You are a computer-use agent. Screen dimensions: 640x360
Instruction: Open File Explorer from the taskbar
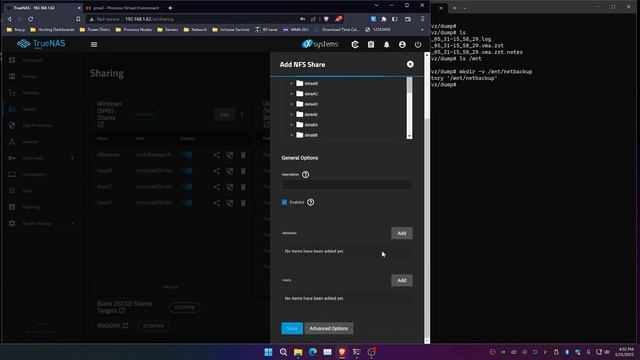298,352
